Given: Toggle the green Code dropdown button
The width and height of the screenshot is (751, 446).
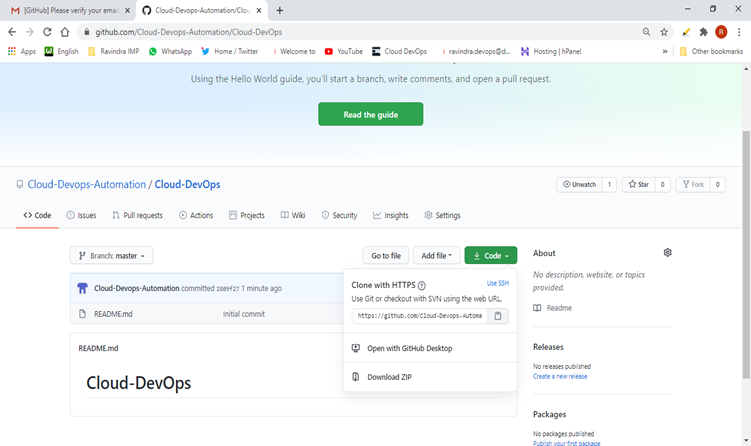Looking at the screenshot, I should (490, 255).
